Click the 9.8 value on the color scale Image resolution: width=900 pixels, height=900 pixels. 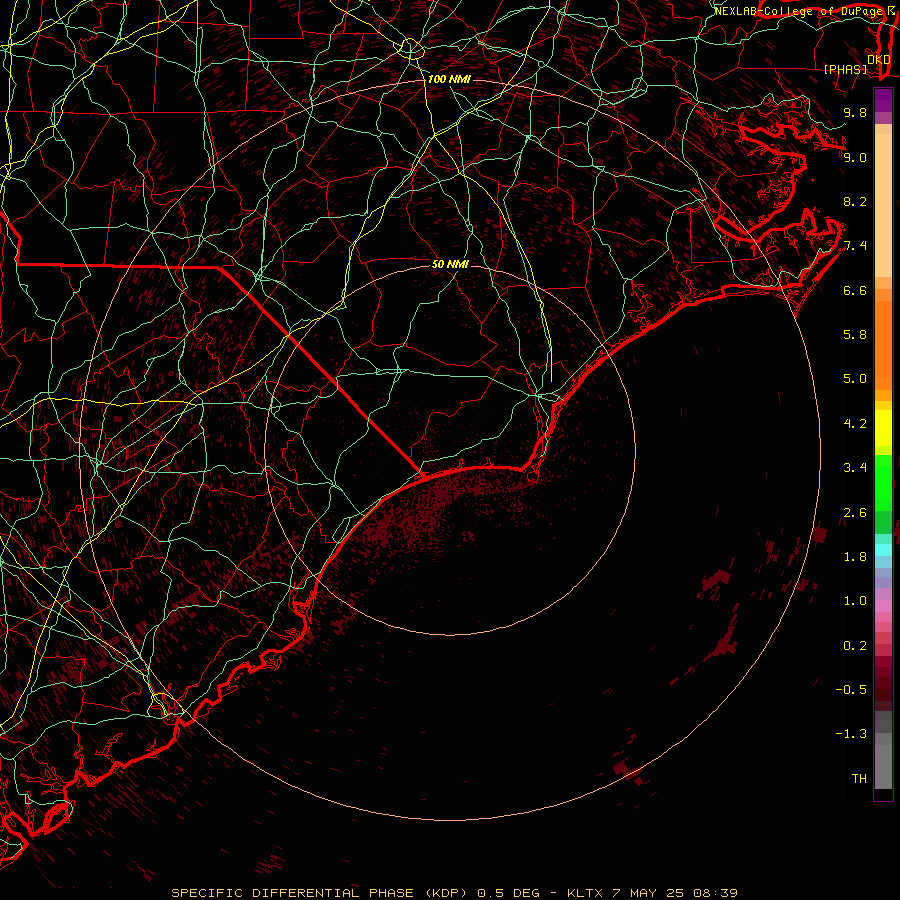point(855,112)
